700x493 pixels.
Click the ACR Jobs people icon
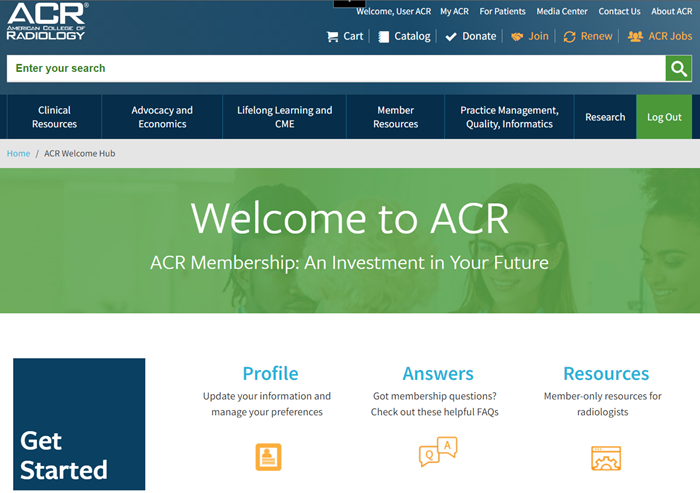pos(635,36)
